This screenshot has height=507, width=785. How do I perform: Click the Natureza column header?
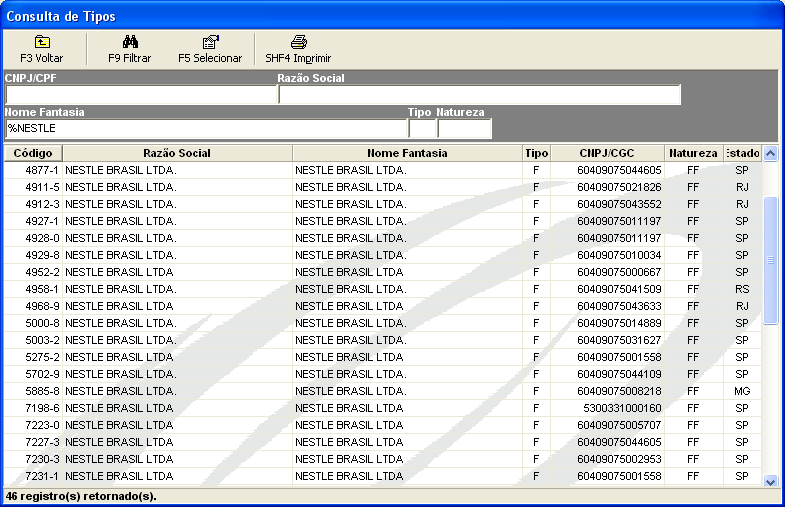click(694, 153)
